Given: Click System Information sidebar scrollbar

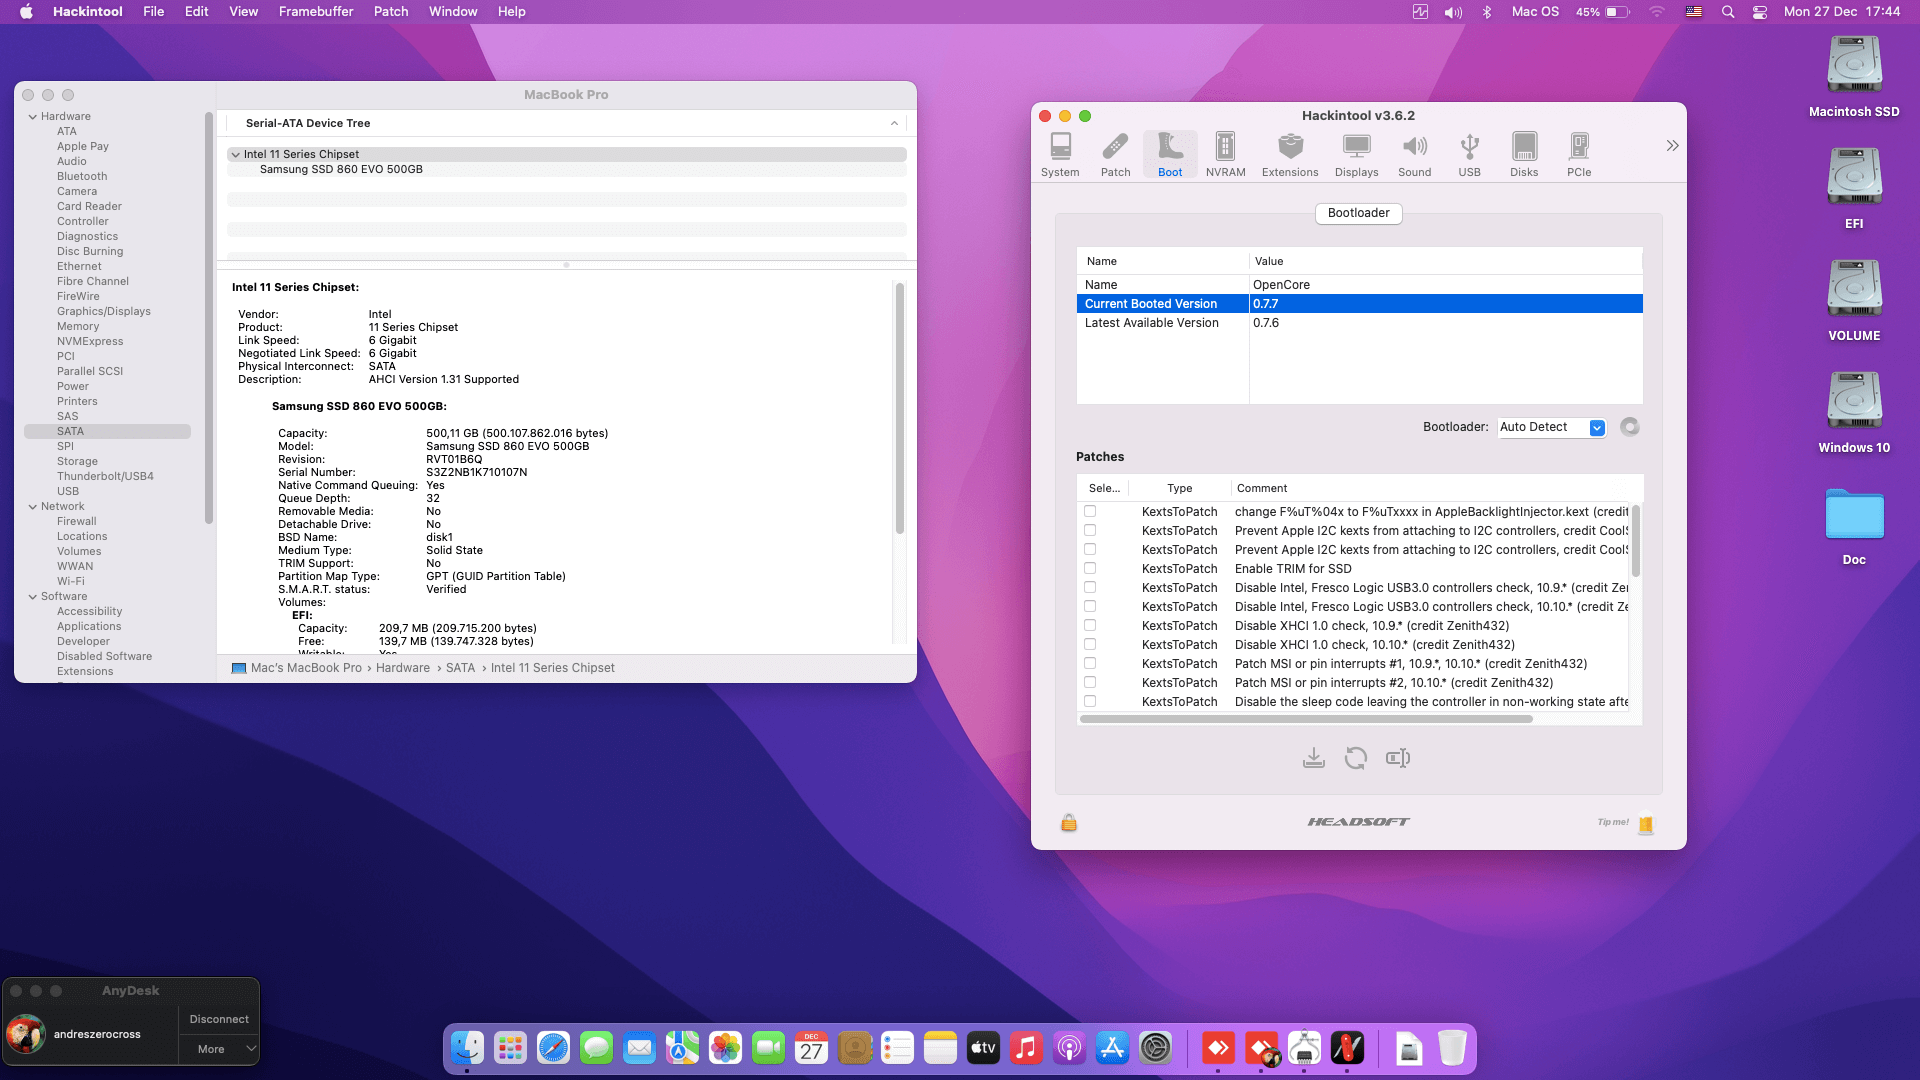Looking at the screenshot, I should click(209, 318).
